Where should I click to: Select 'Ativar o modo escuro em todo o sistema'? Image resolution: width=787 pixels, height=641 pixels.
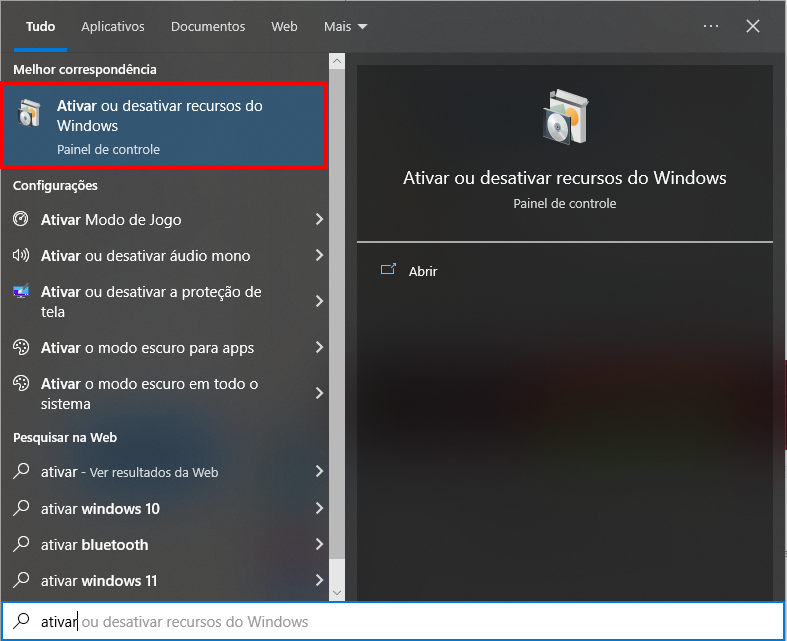click(165, 393)
